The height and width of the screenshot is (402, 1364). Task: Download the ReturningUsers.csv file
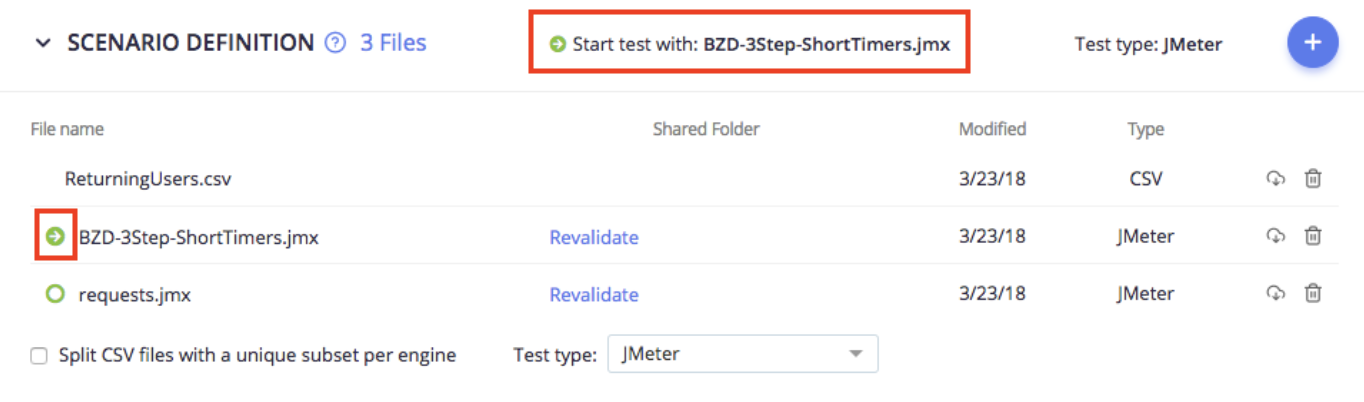pyautogui.click(x=1275, y=179)
